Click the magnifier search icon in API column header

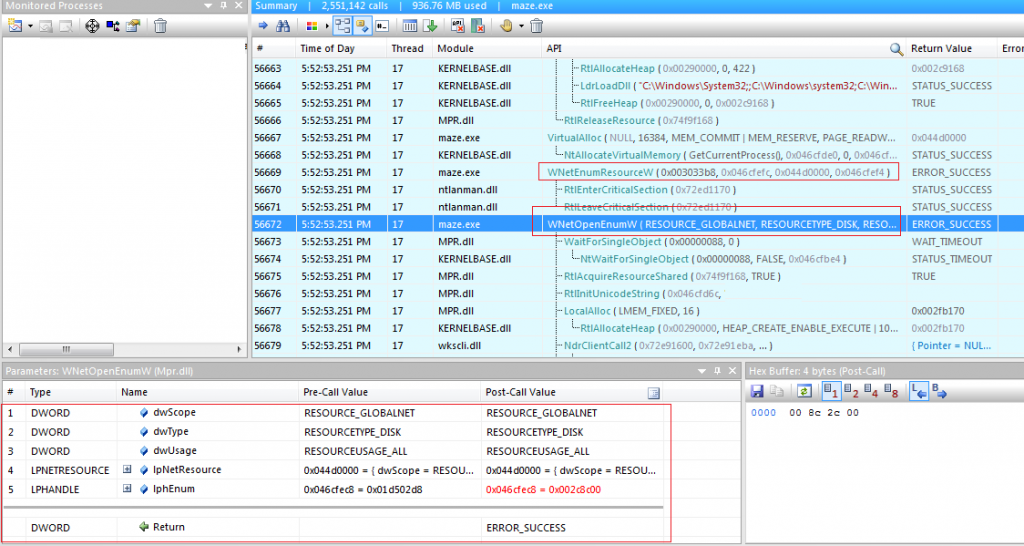coord(896,48)
